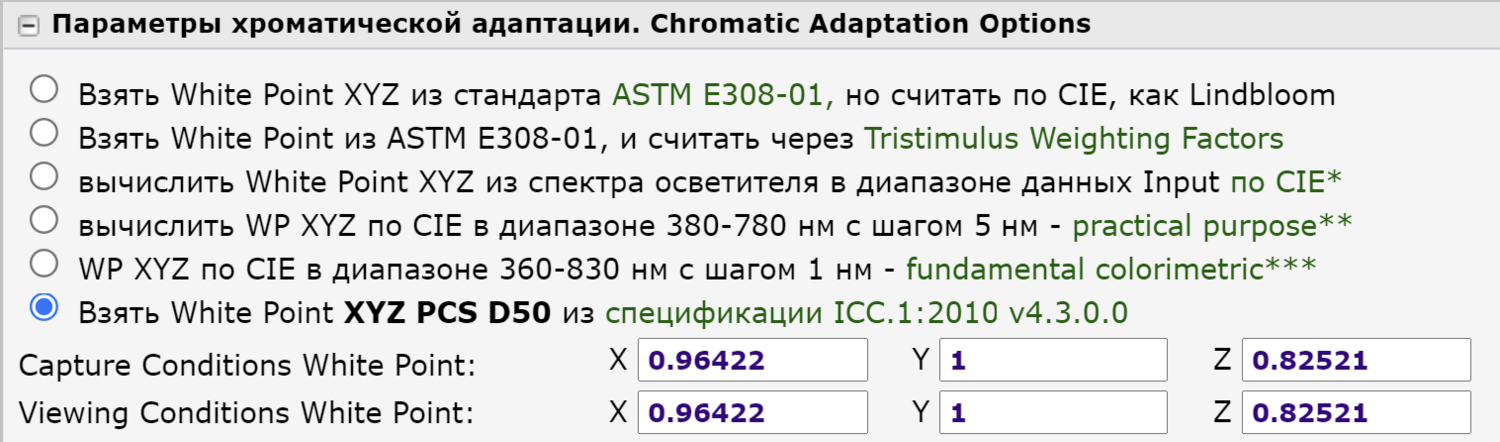The height and width of the screenshot is (442, 1500).
Task: Select ASTM E308-01 Lindbloom white point option
Action: [44, 91]
